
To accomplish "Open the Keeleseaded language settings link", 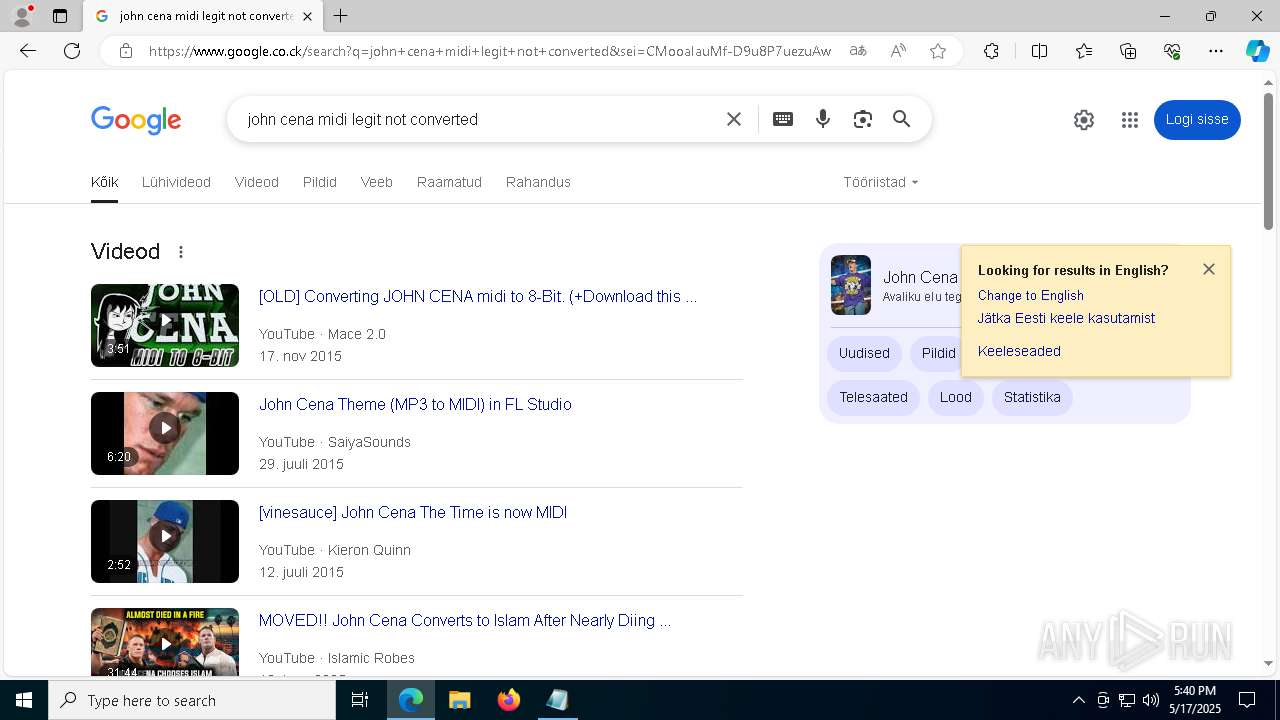I will pos(1019,351).
